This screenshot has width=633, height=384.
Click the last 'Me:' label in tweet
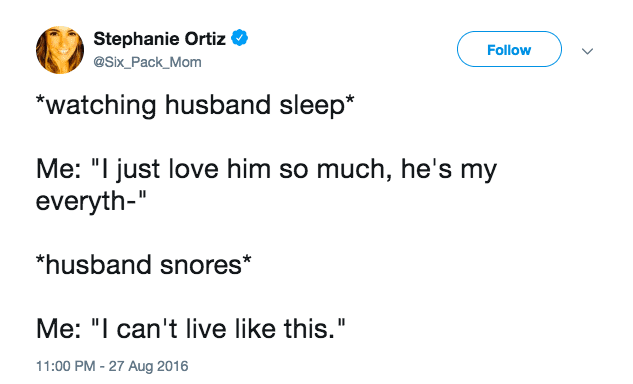click(x=59, y=329)
